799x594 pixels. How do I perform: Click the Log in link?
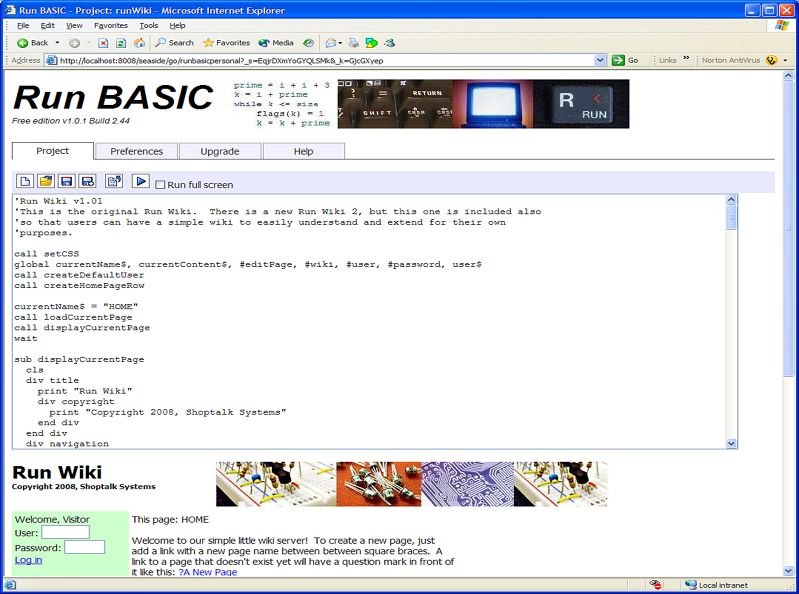pos(28,560)
